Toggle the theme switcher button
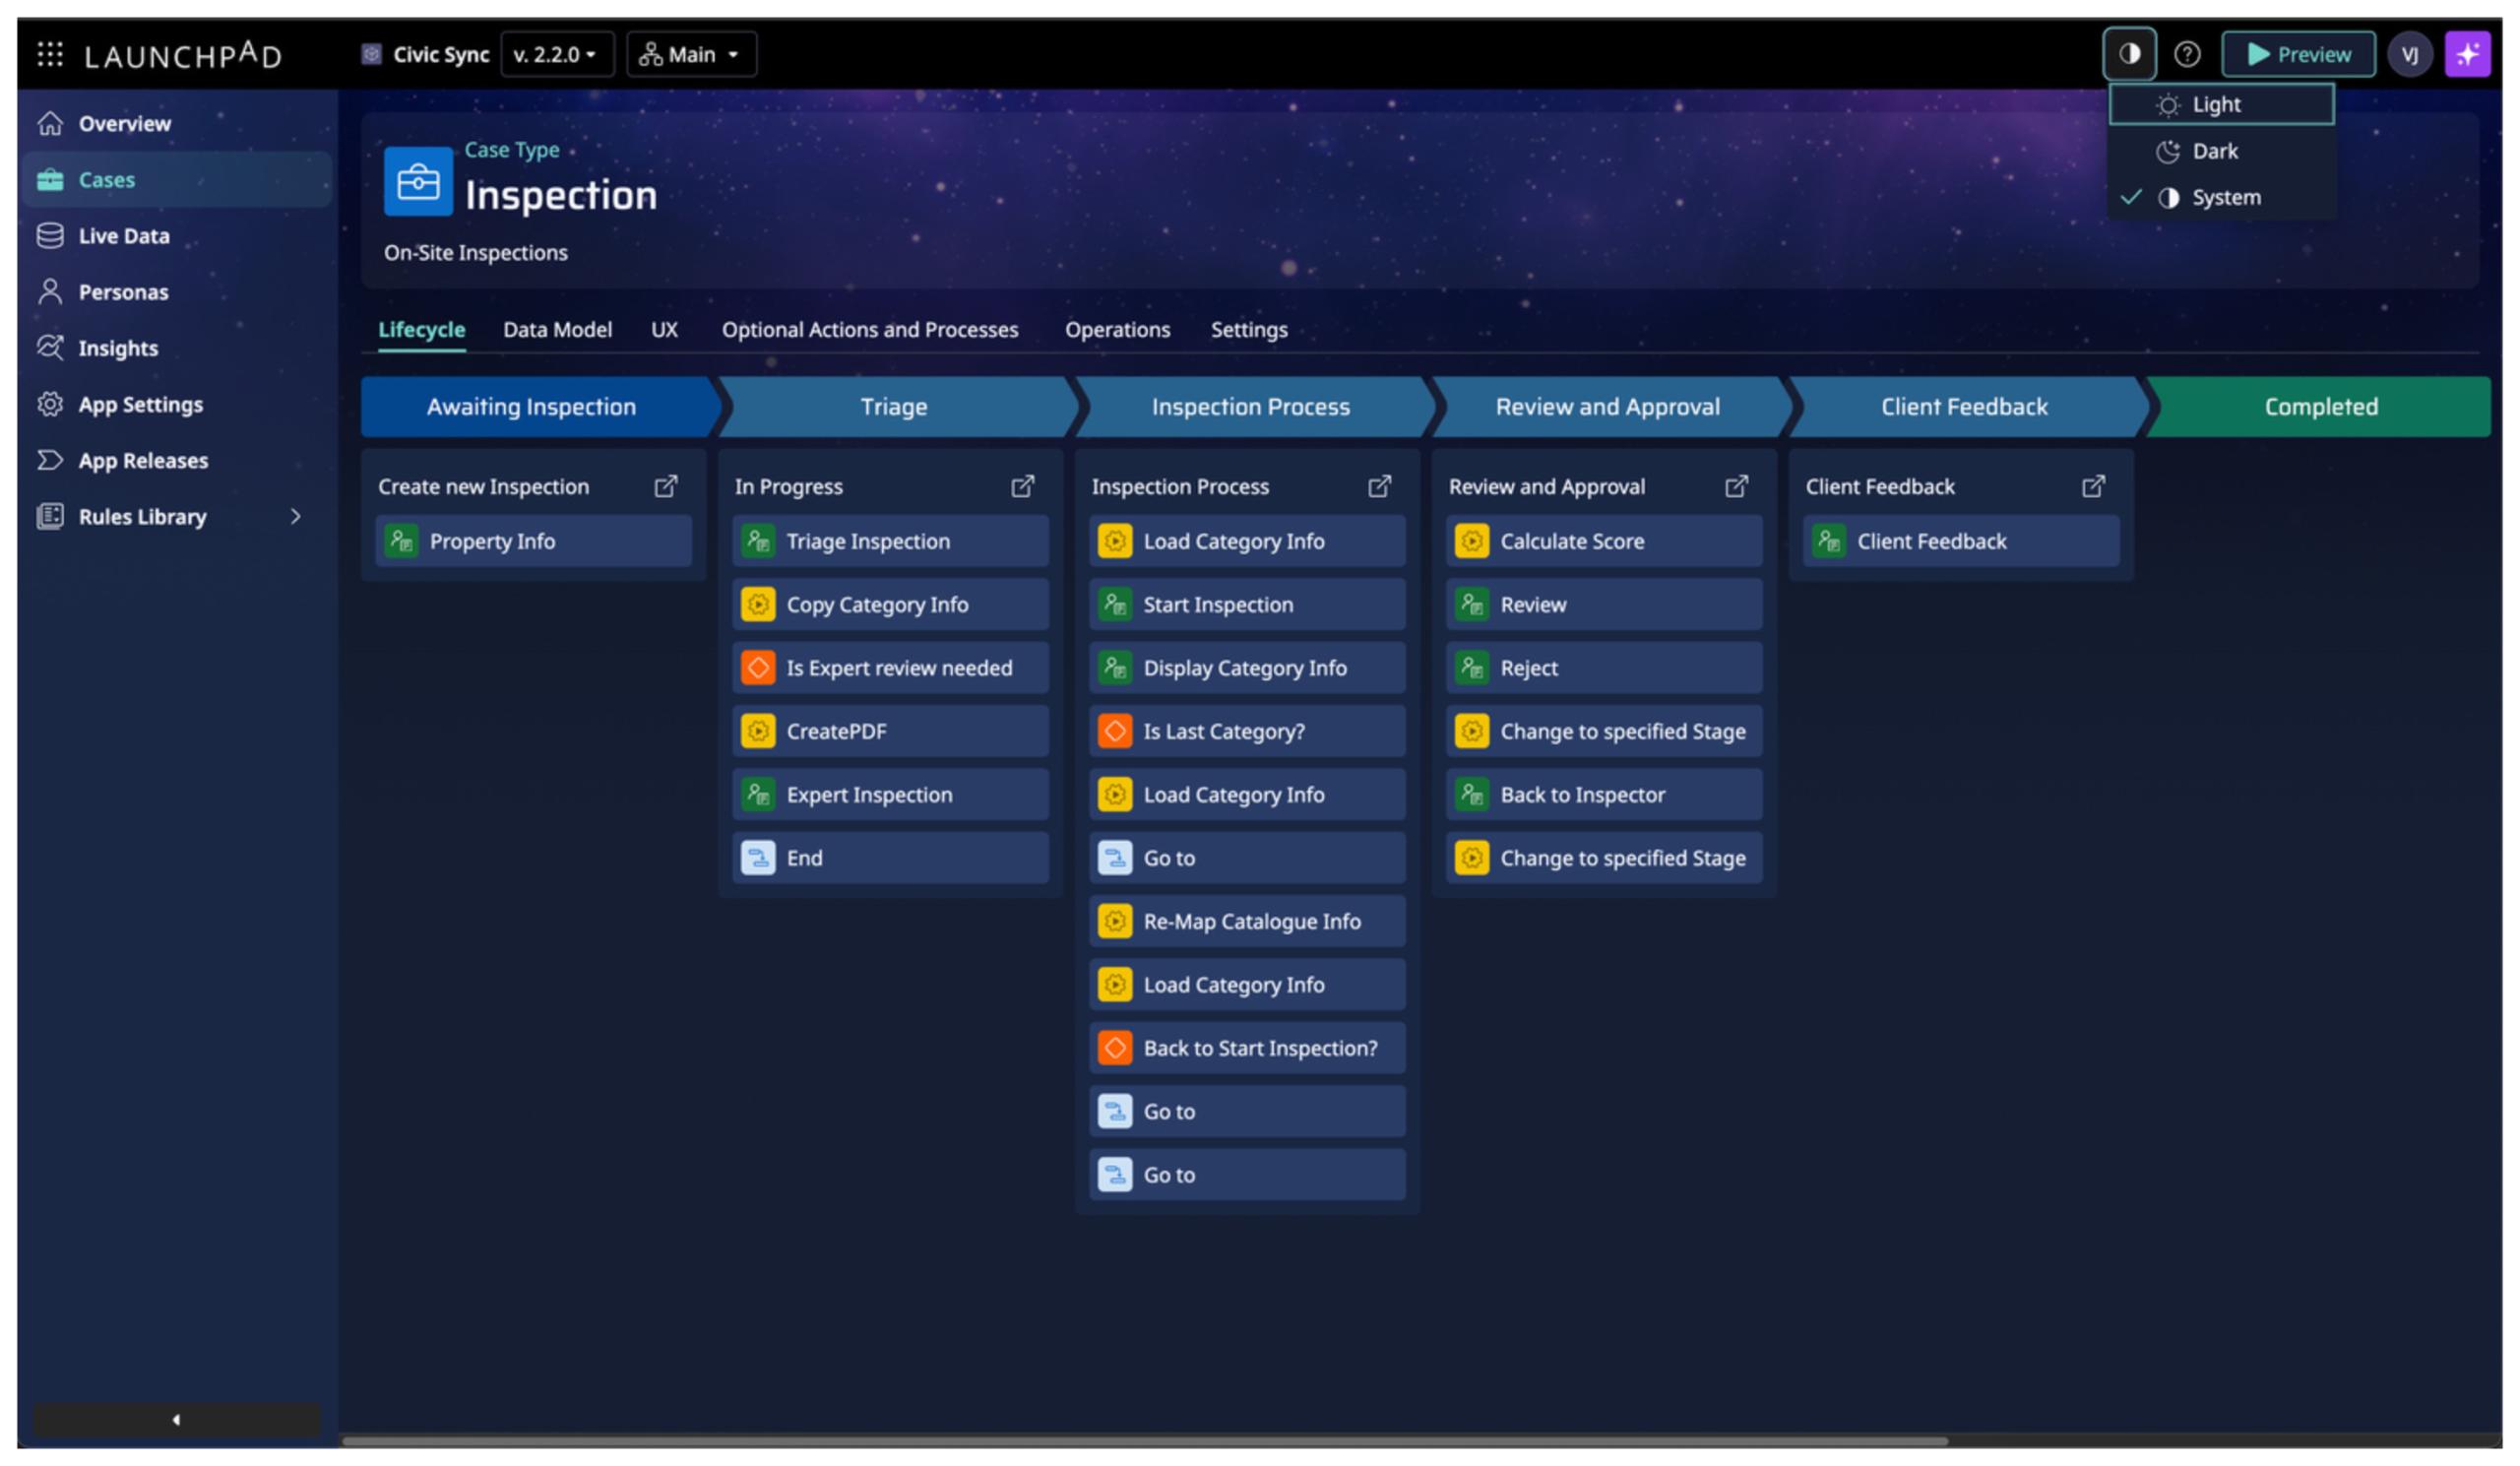 point(2129,54)
